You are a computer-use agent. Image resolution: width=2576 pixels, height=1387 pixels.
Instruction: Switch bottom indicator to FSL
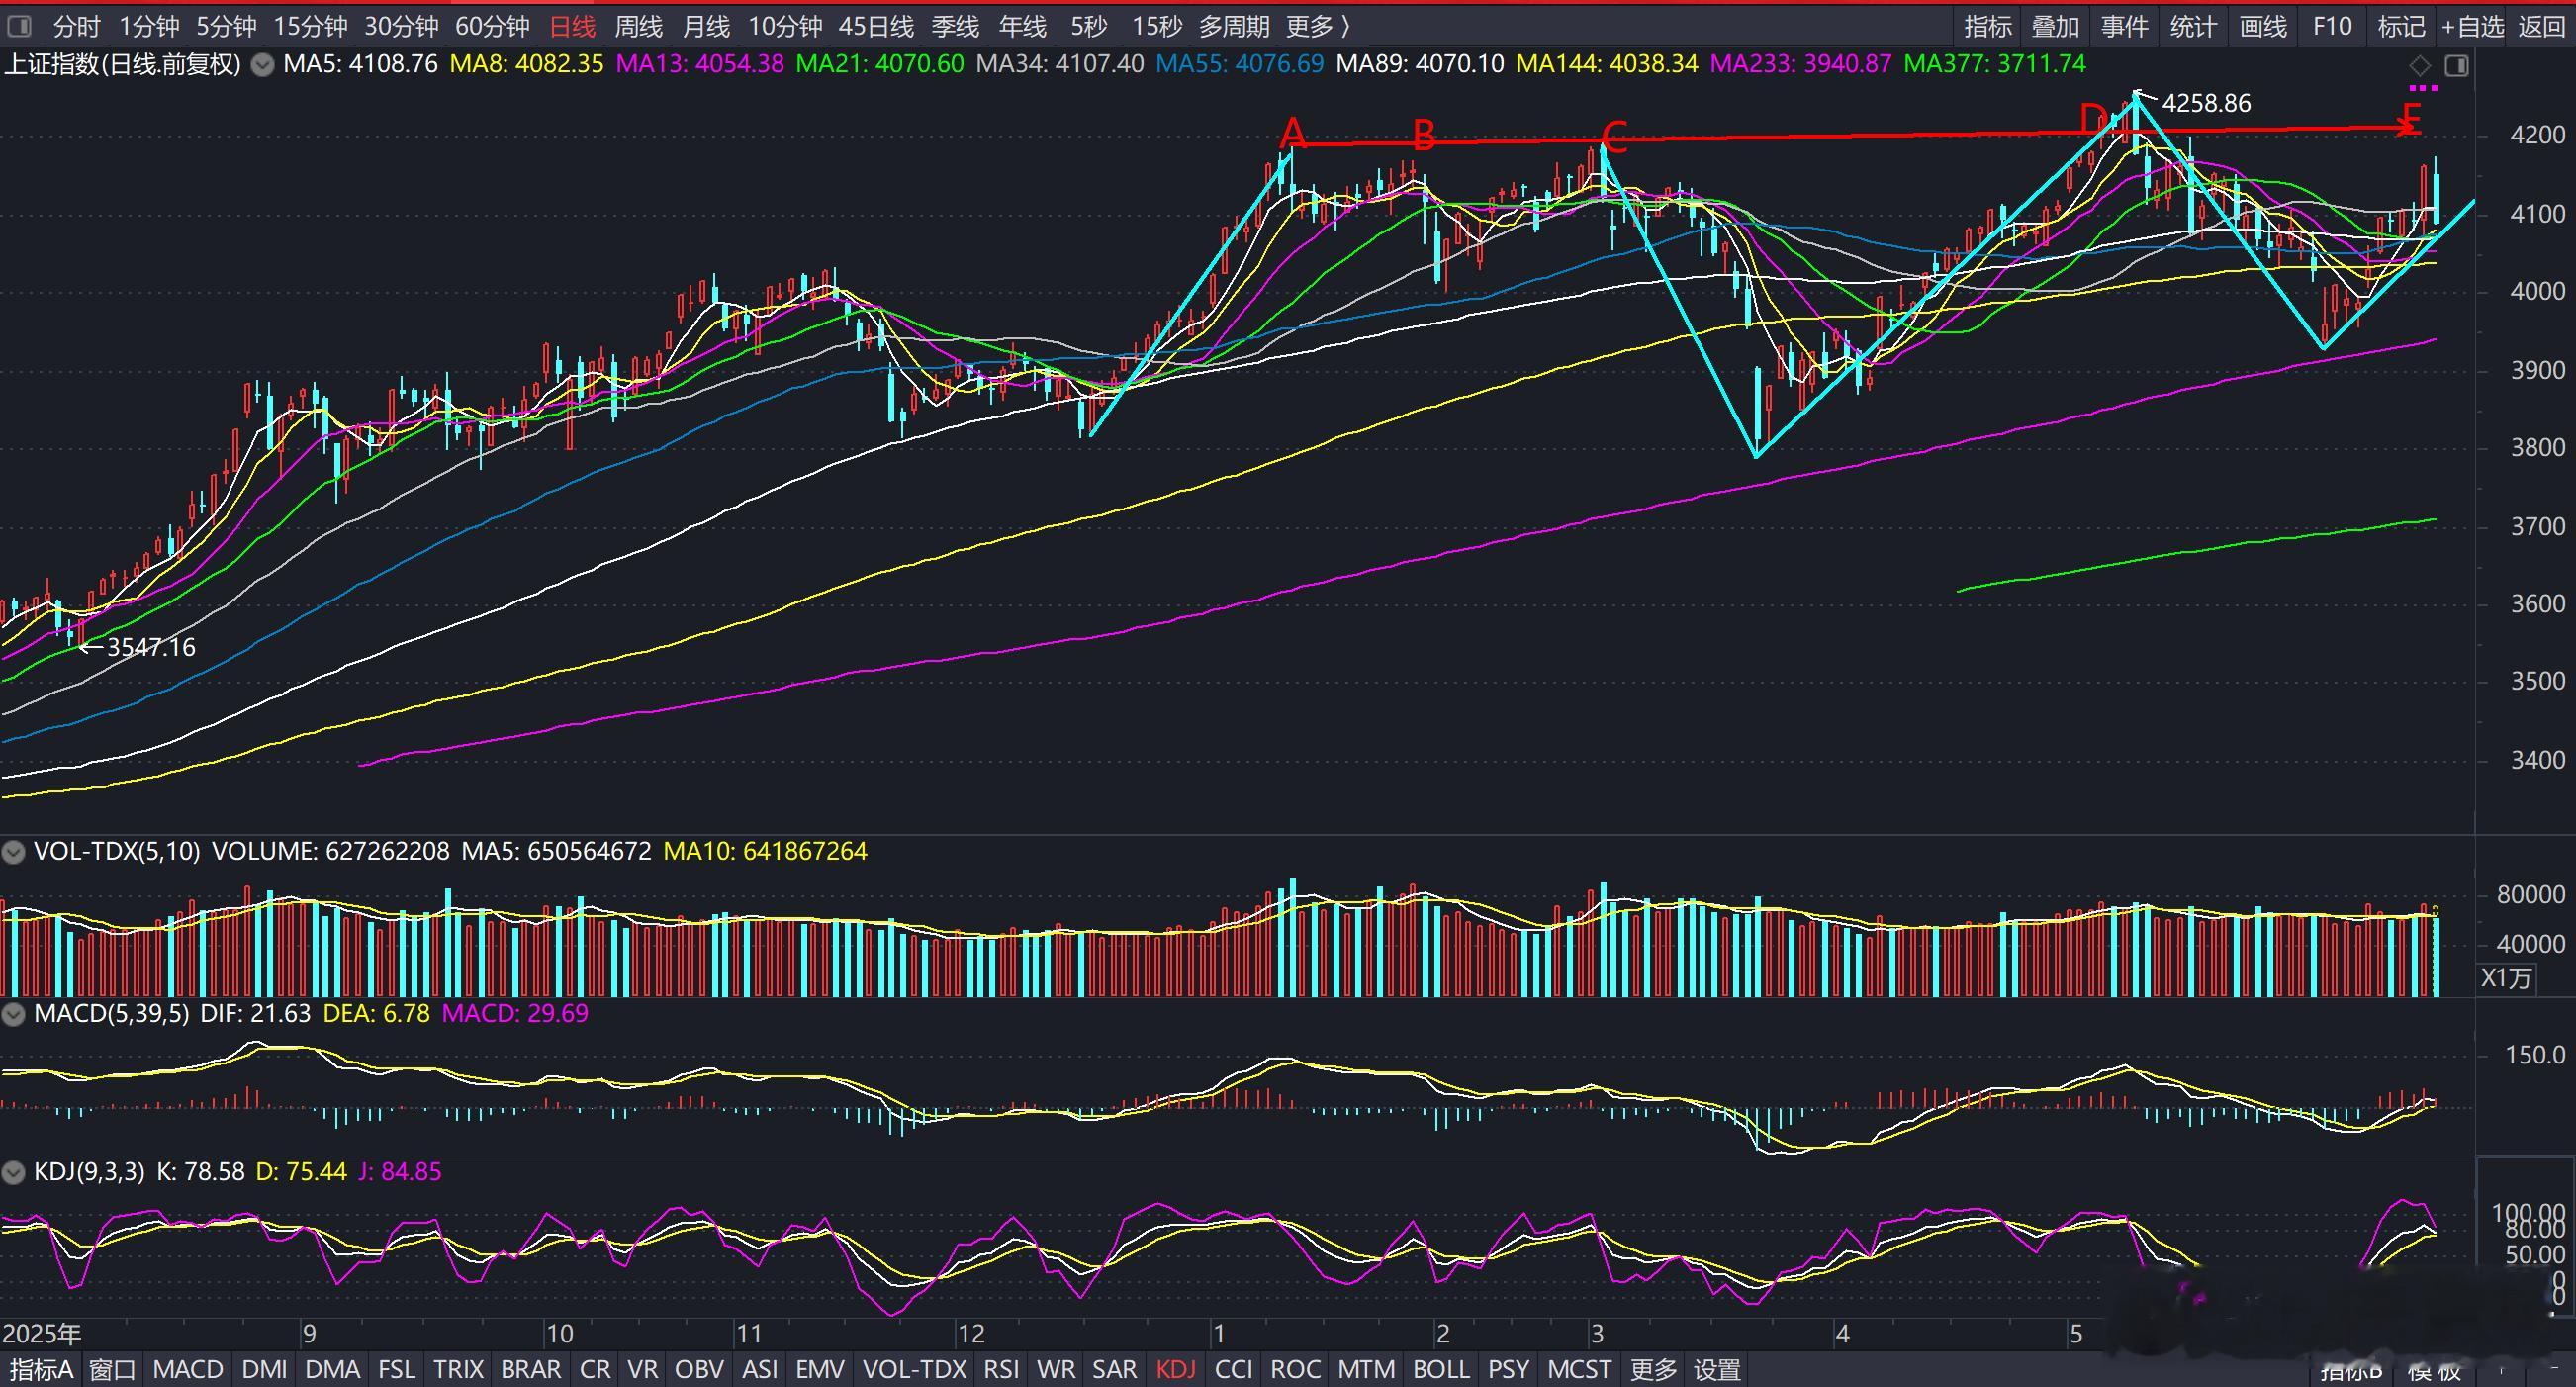coord(397,1369)
